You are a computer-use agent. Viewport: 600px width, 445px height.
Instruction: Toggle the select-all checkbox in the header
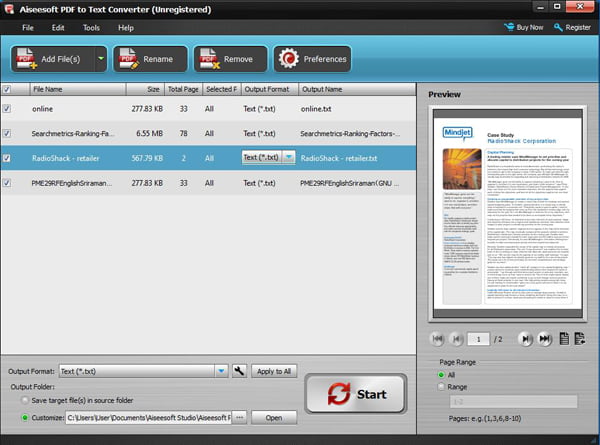point(7,89)
